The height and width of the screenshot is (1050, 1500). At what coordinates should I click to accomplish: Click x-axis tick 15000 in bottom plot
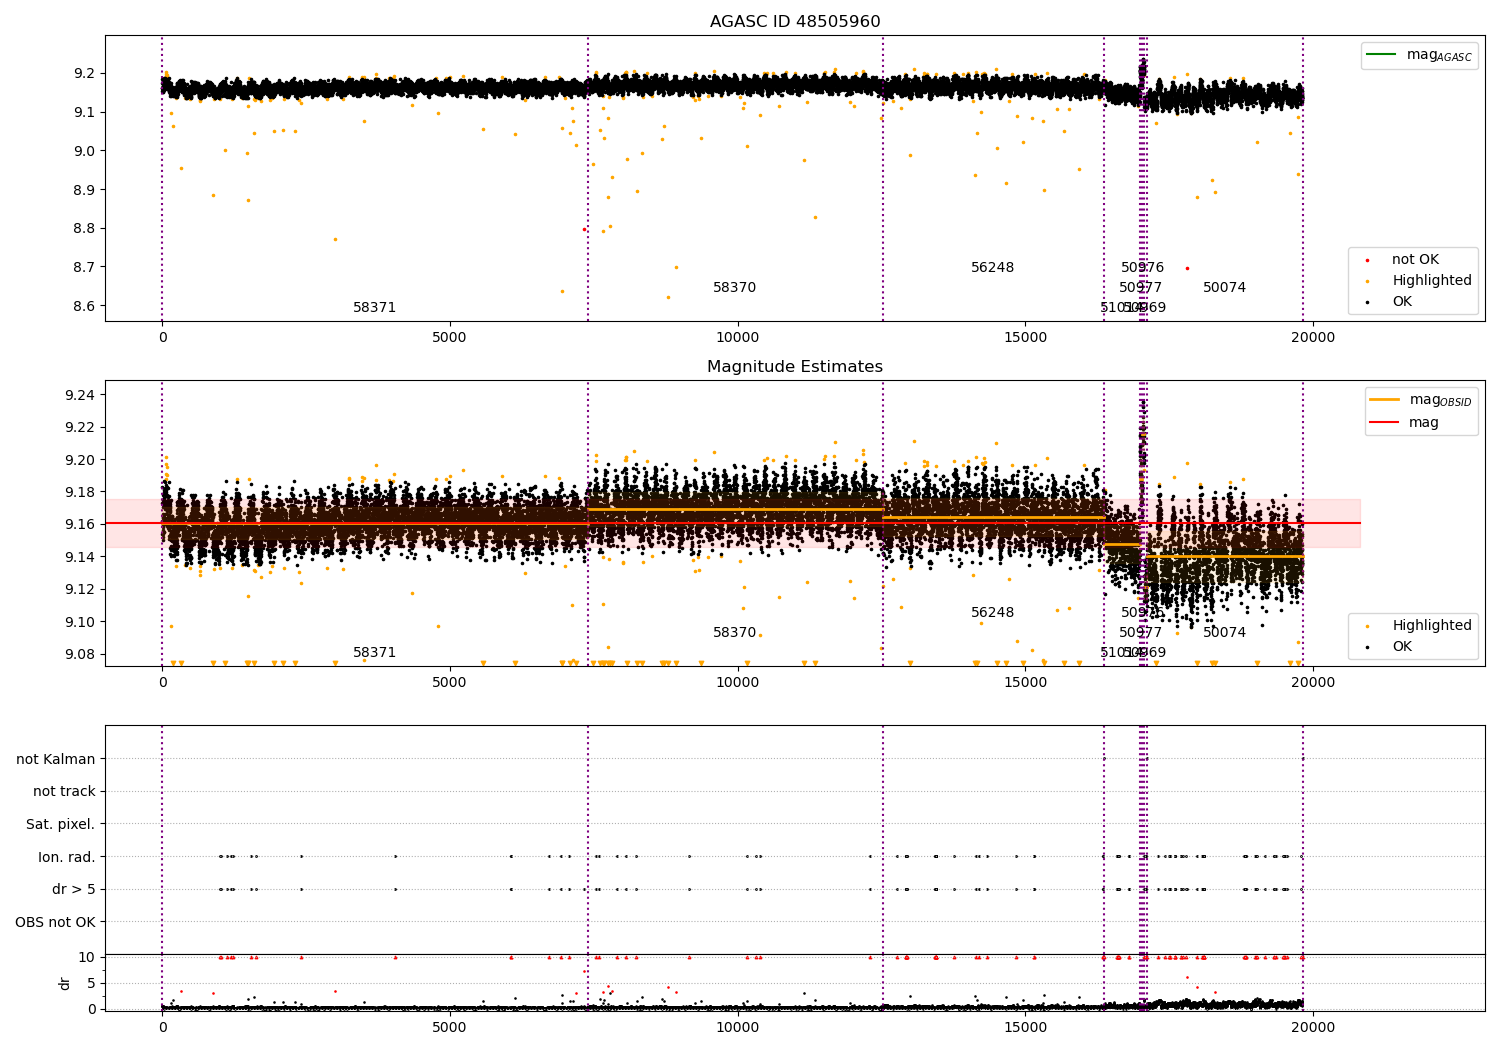point(1025,1027)
